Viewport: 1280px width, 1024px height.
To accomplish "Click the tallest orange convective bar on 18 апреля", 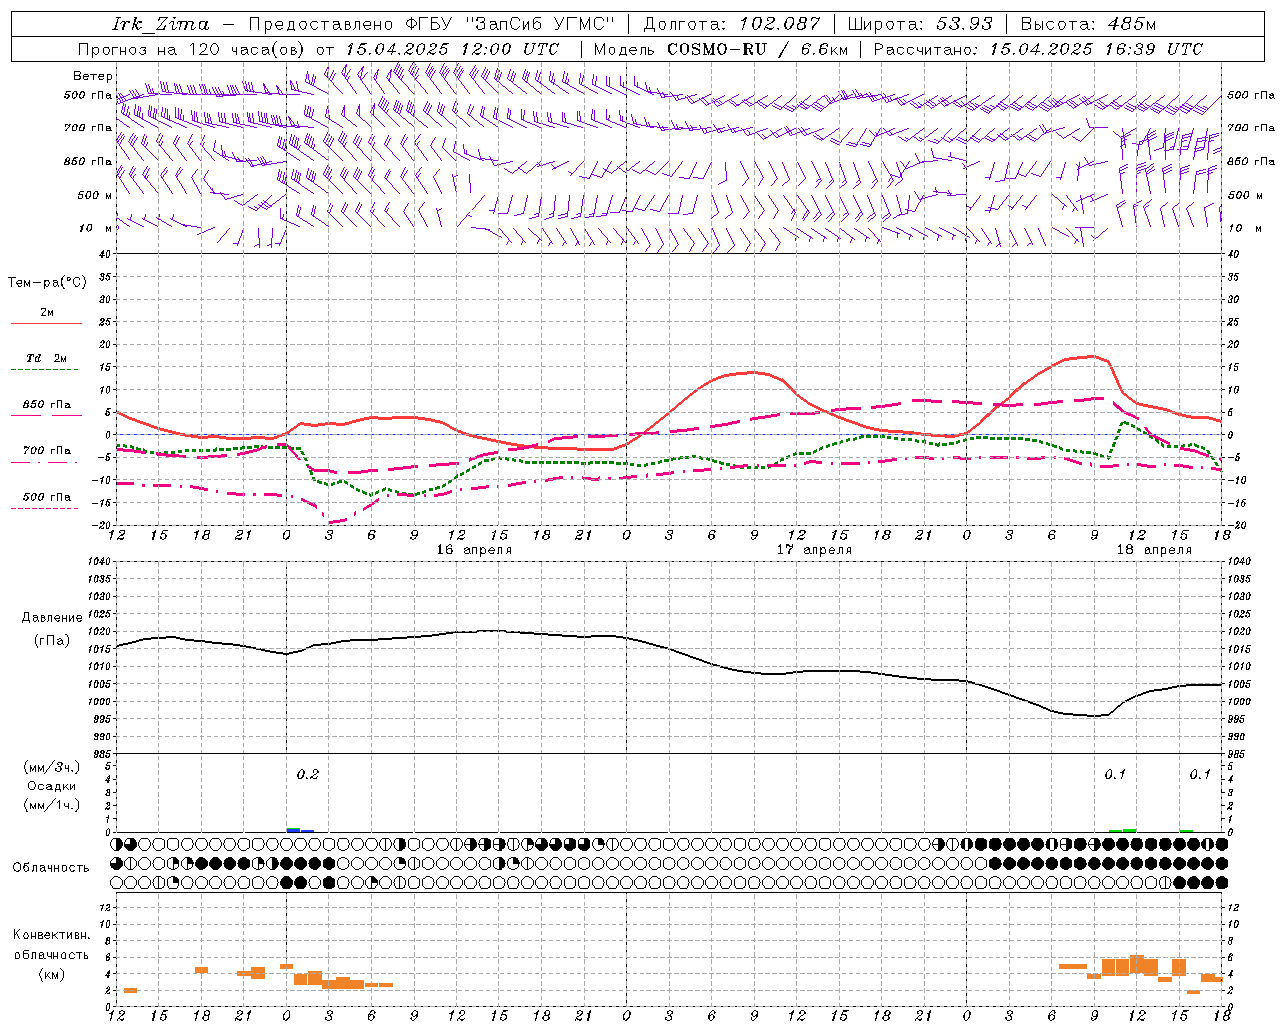I will pos(1137,964).
